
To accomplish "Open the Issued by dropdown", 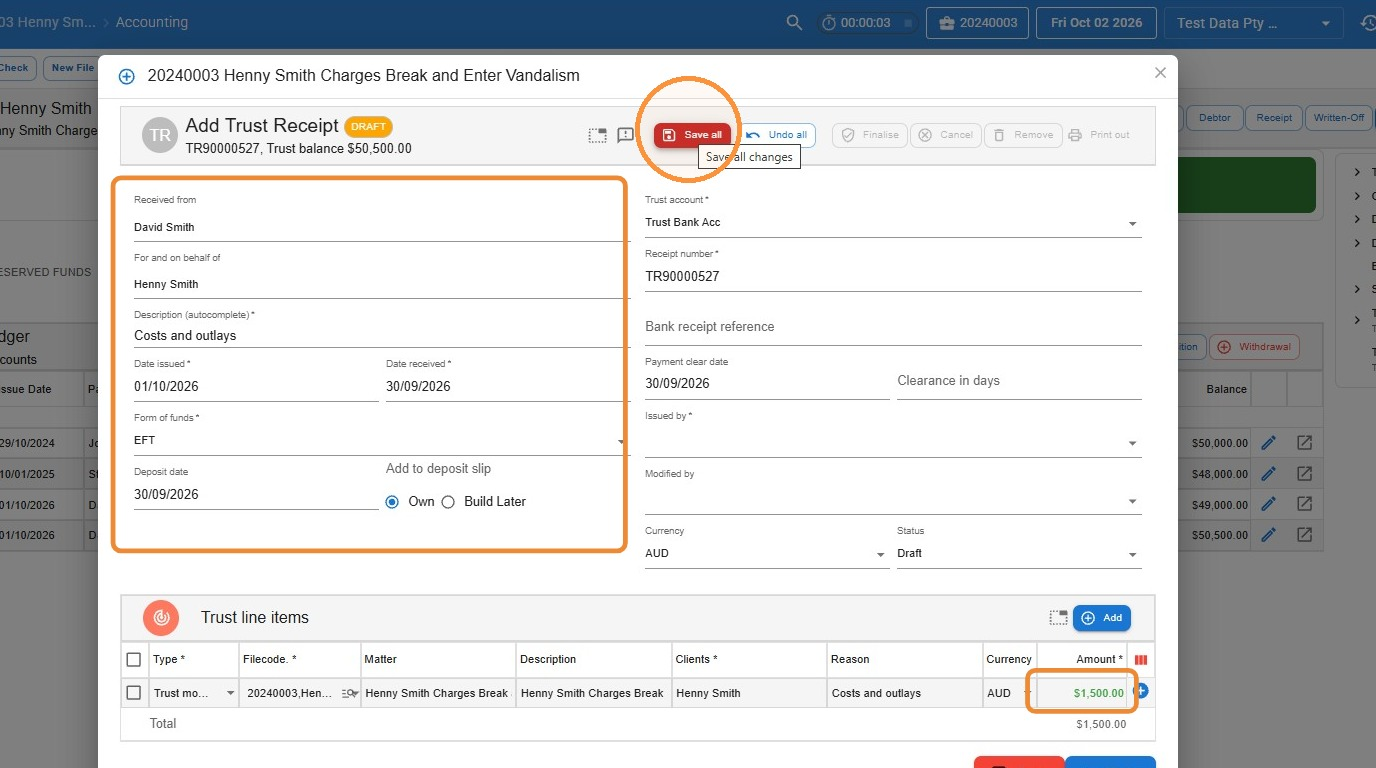I will [x=892, y=443].
